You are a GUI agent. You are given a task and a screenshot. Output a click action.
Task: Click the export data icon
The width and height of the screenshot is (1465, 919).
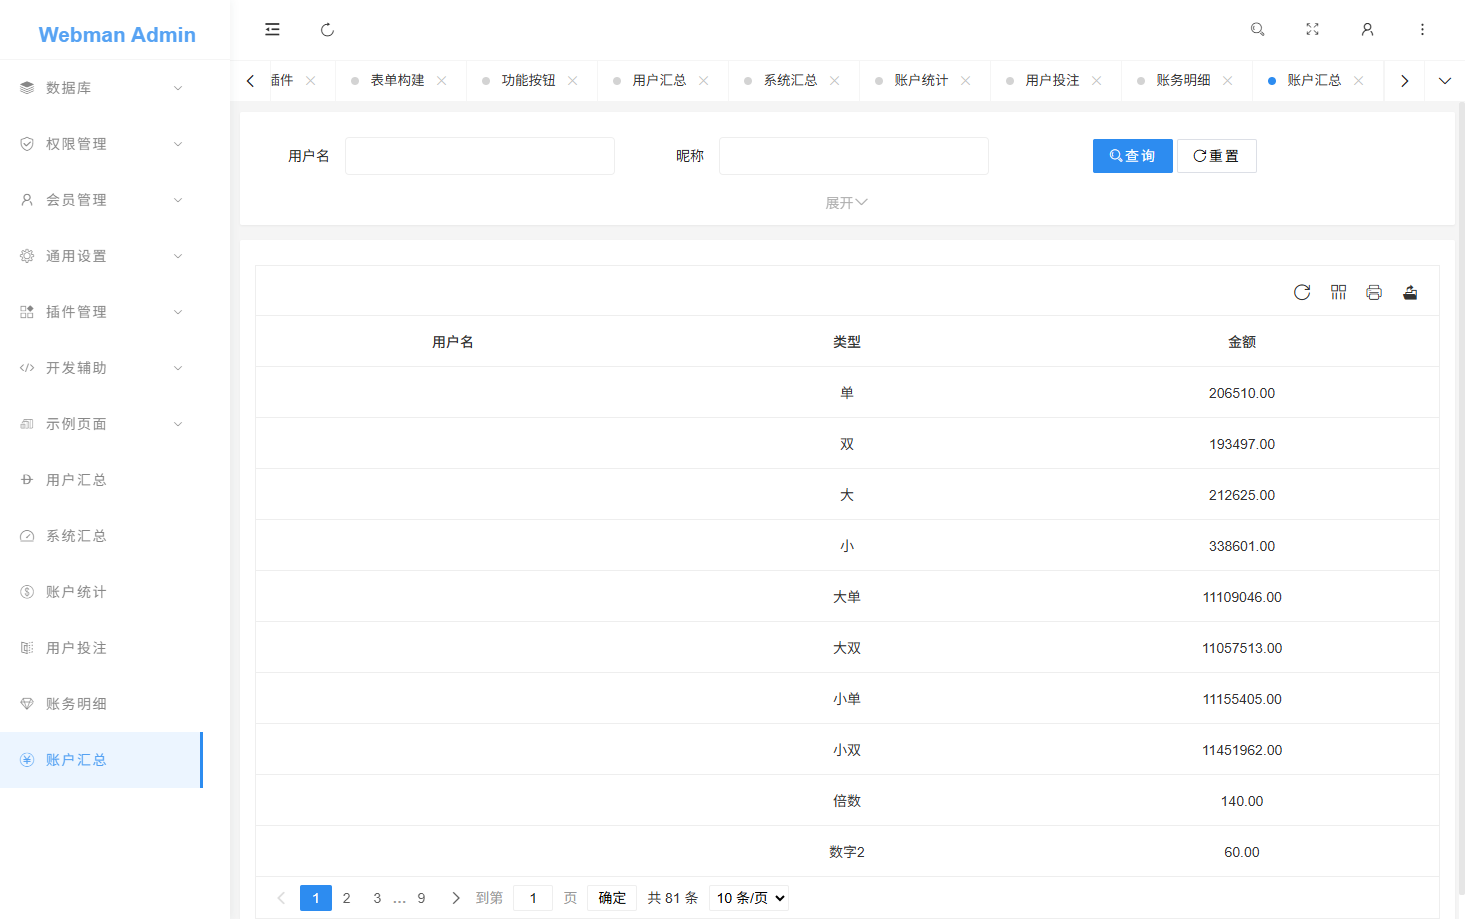coord(1410,292)
